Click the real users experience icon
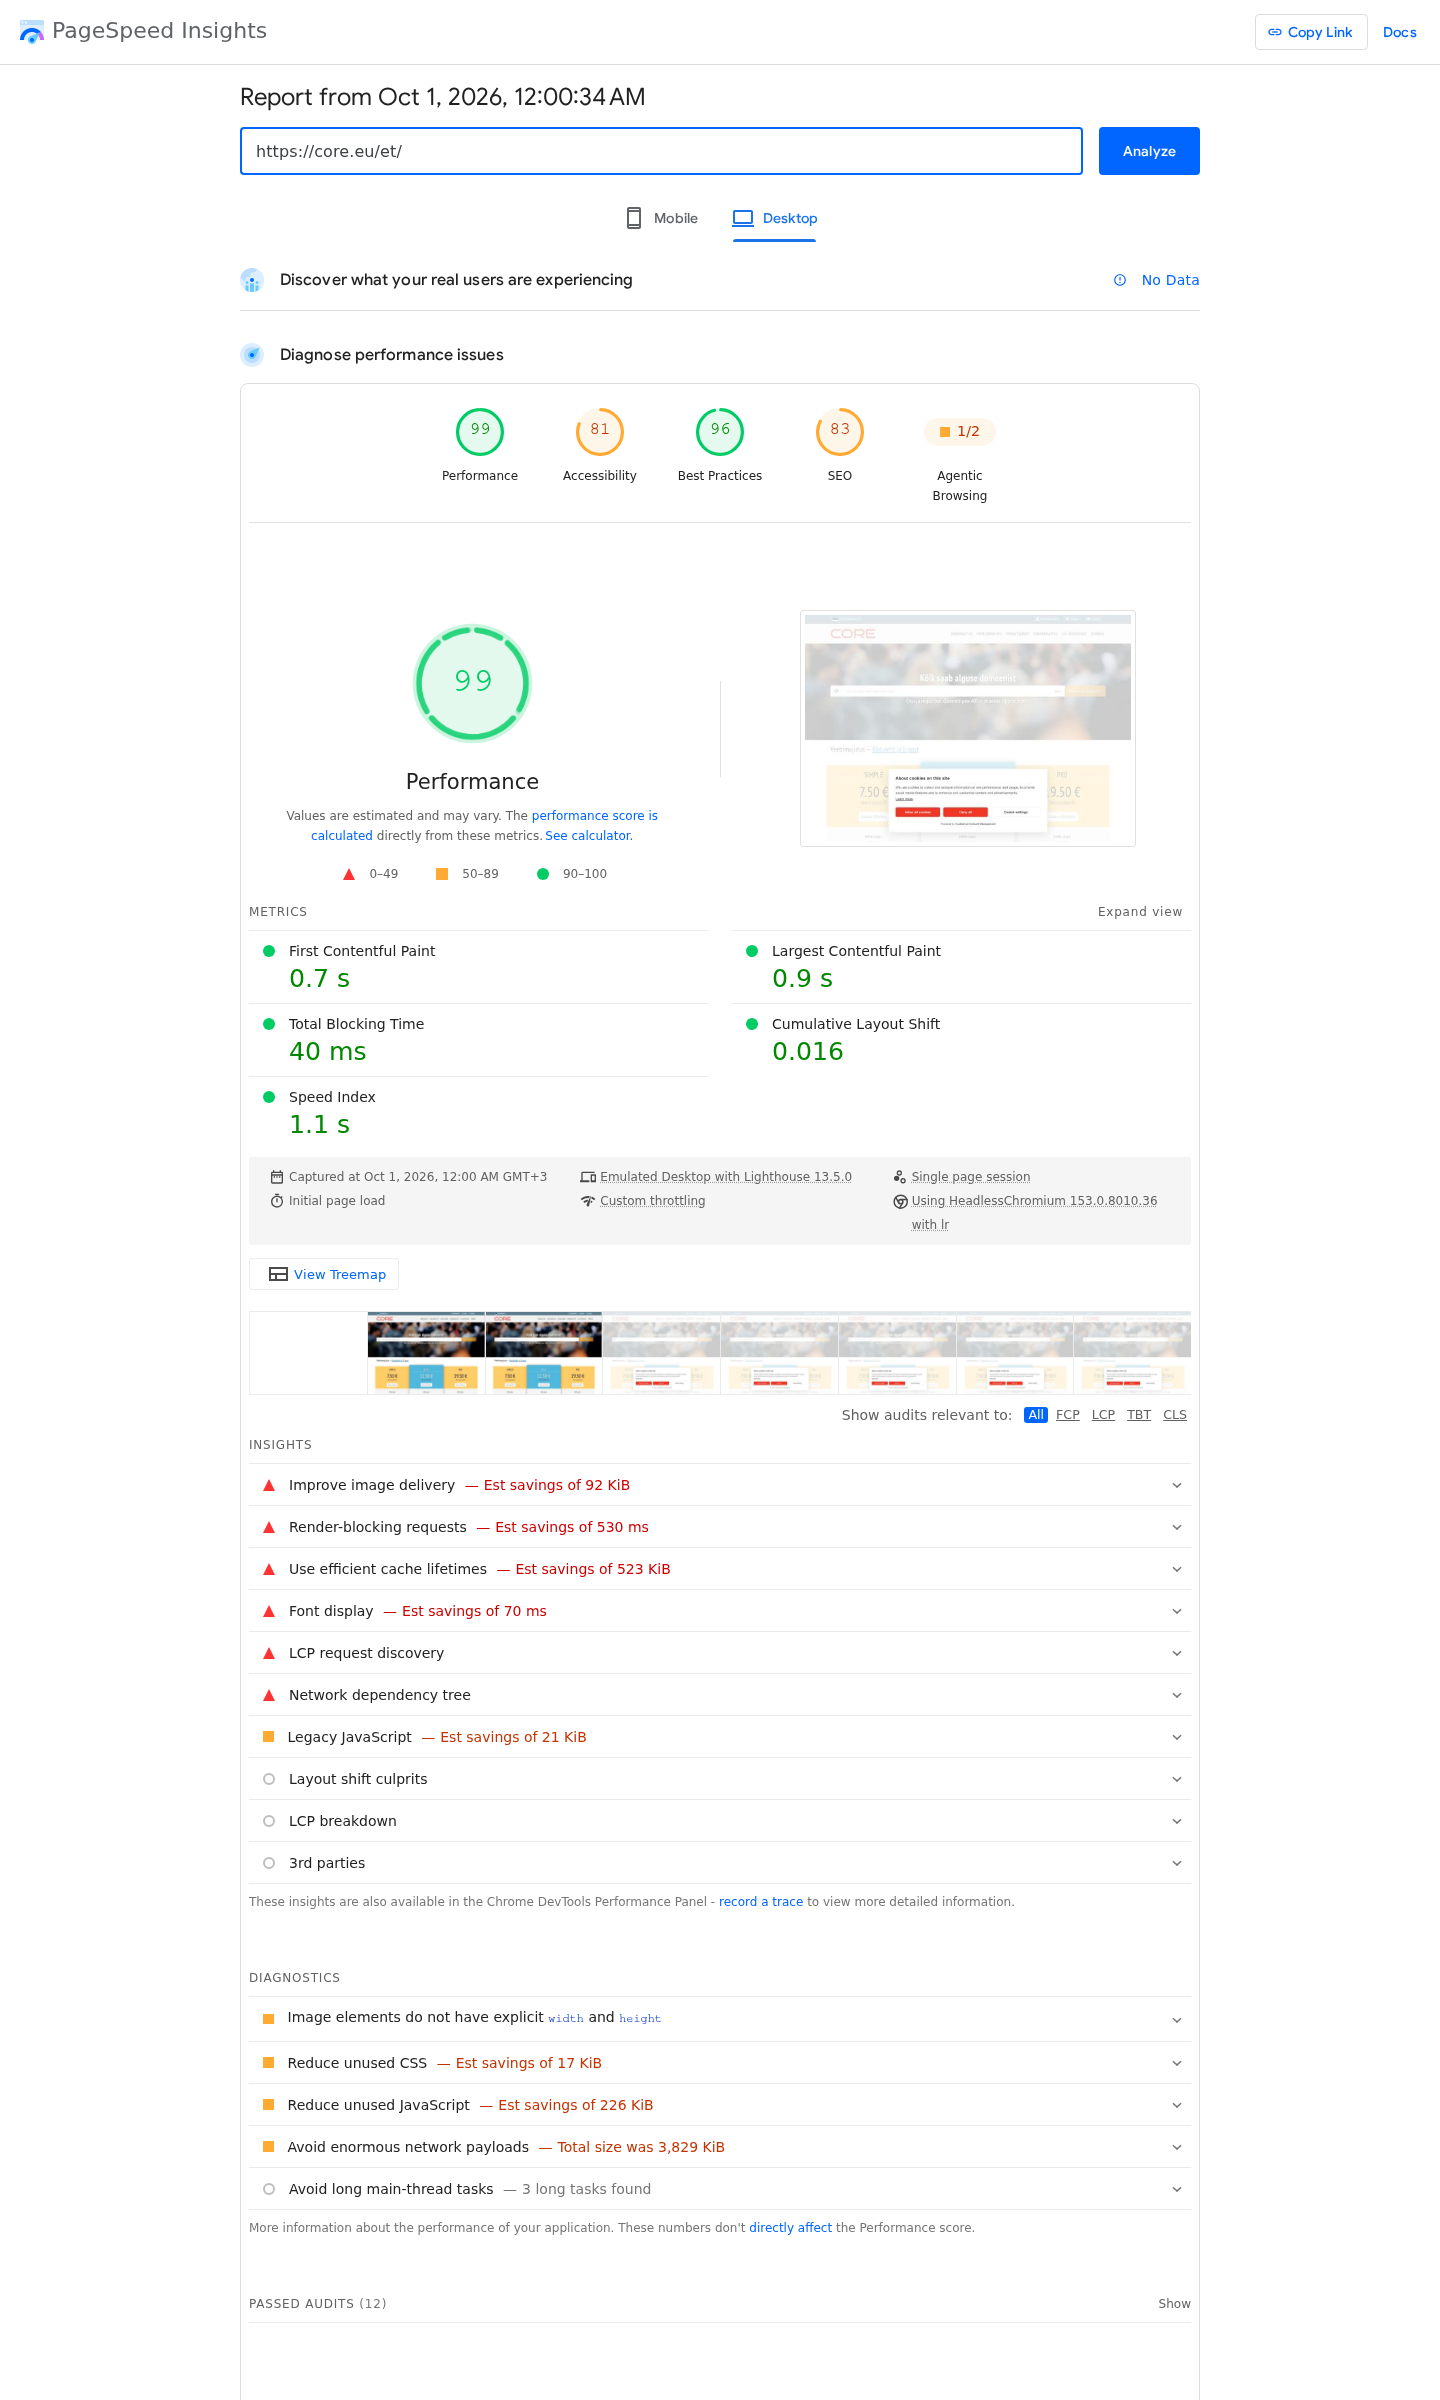The height and width of the screenshot is (2400, 1440). pyautogui.click(x=252, y=280)
